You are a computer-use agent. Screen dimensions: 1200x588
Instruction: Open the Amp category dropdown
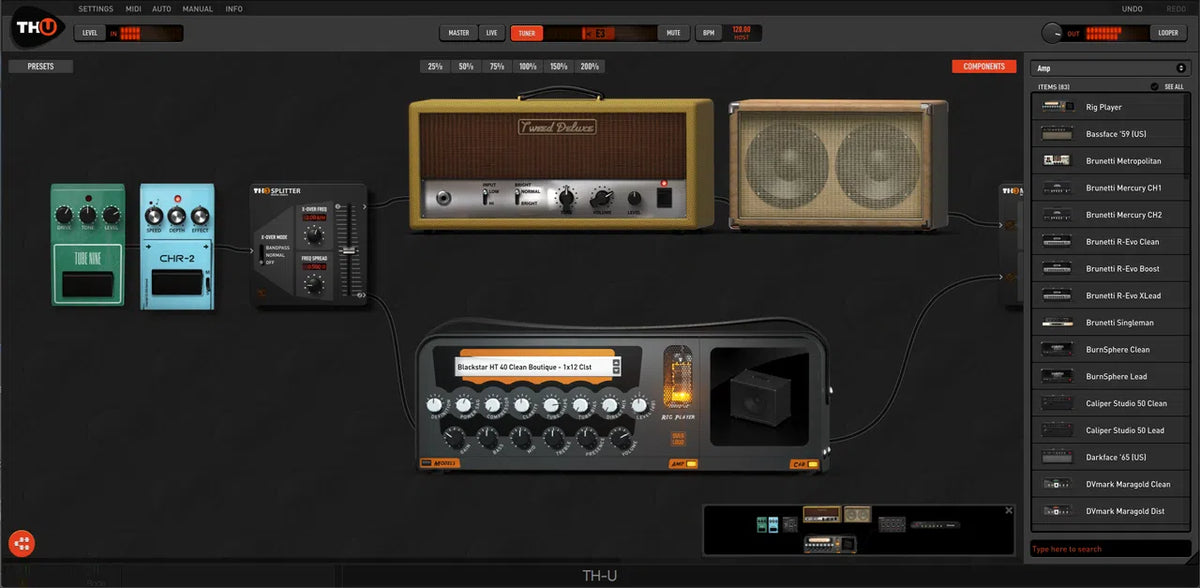tap(1108, 67)
